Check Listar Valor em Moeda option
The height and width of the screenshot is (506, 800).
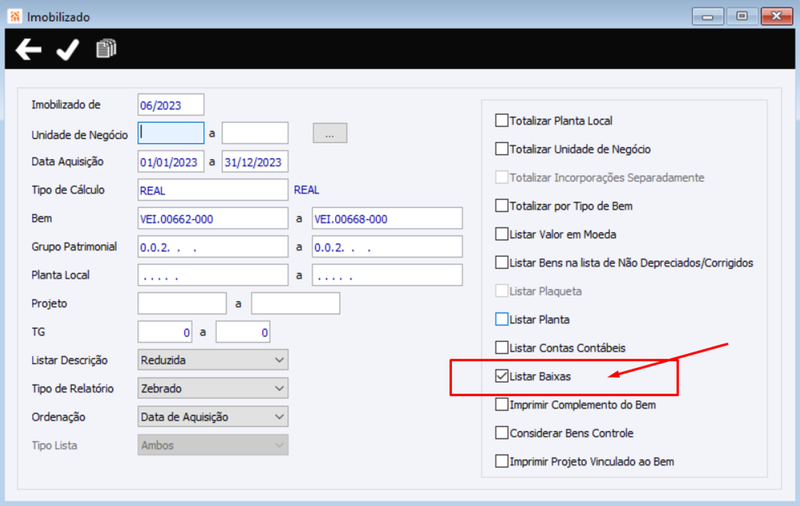click(x=502, y=234)
